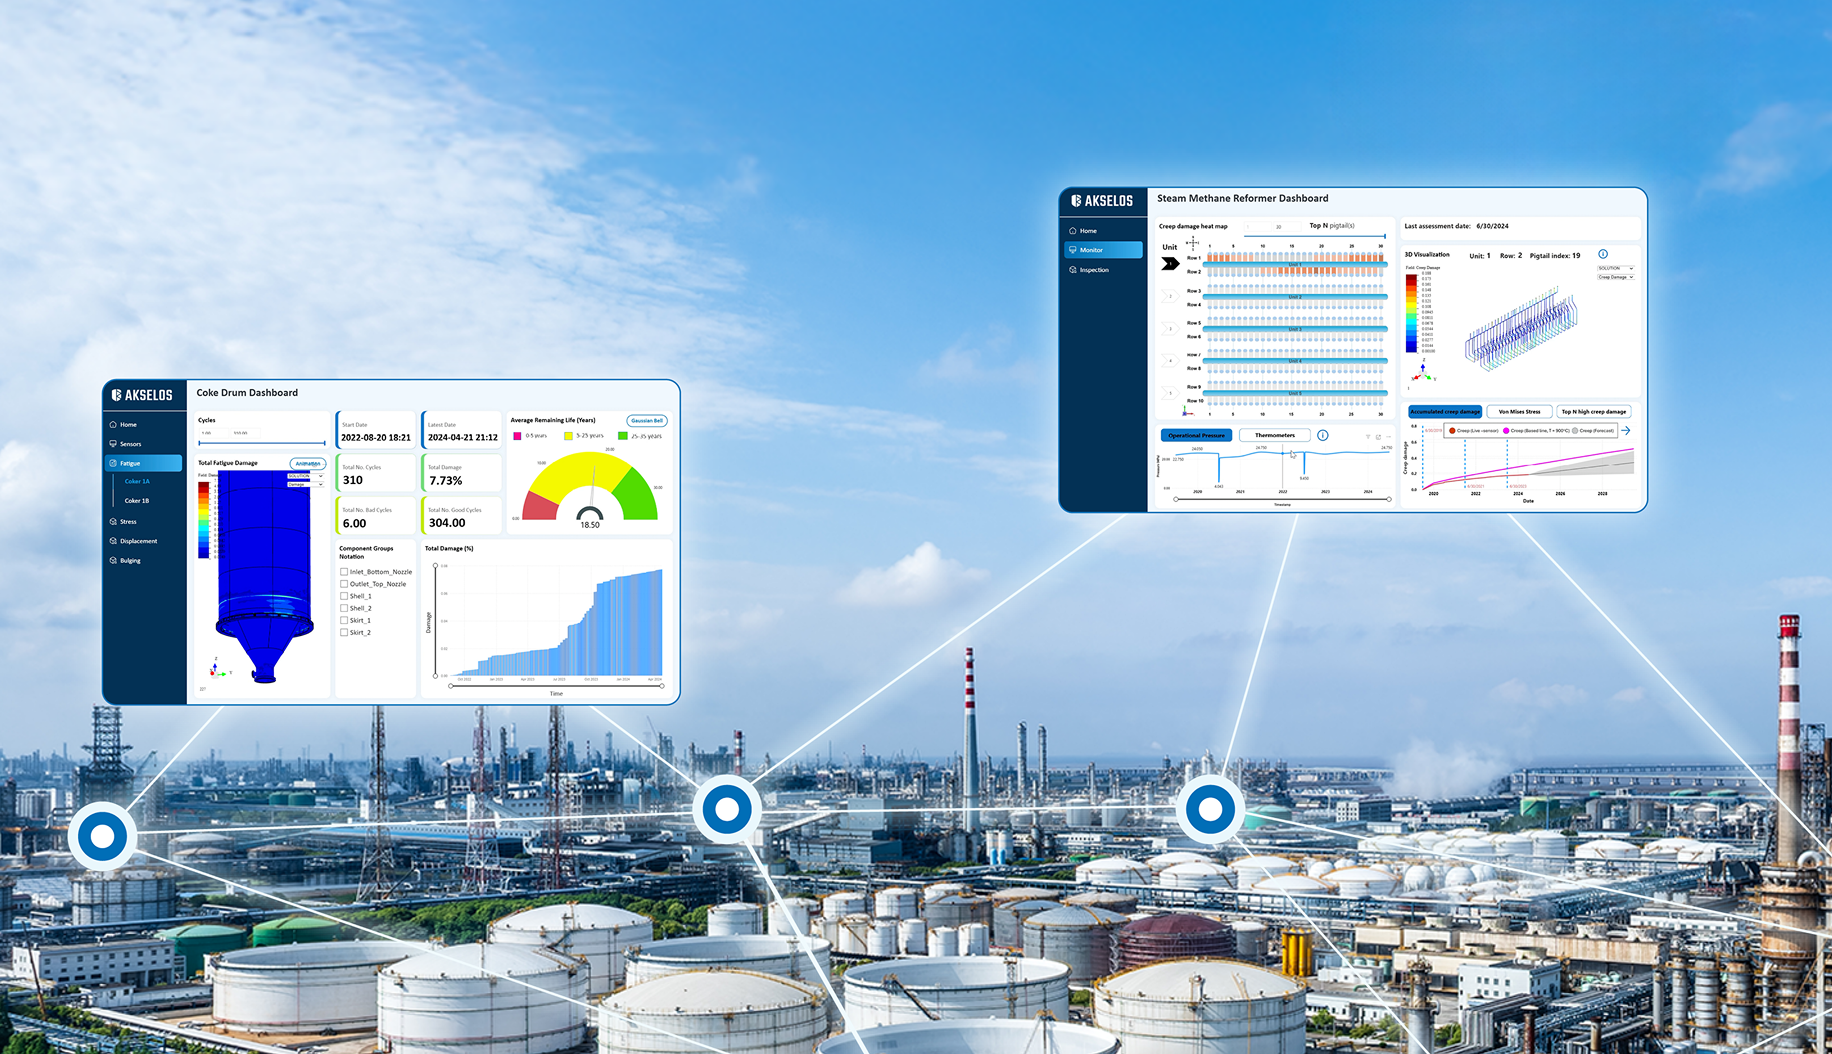
Task: Open the Damage dropdown on the drum view
Action: [306, 484]
